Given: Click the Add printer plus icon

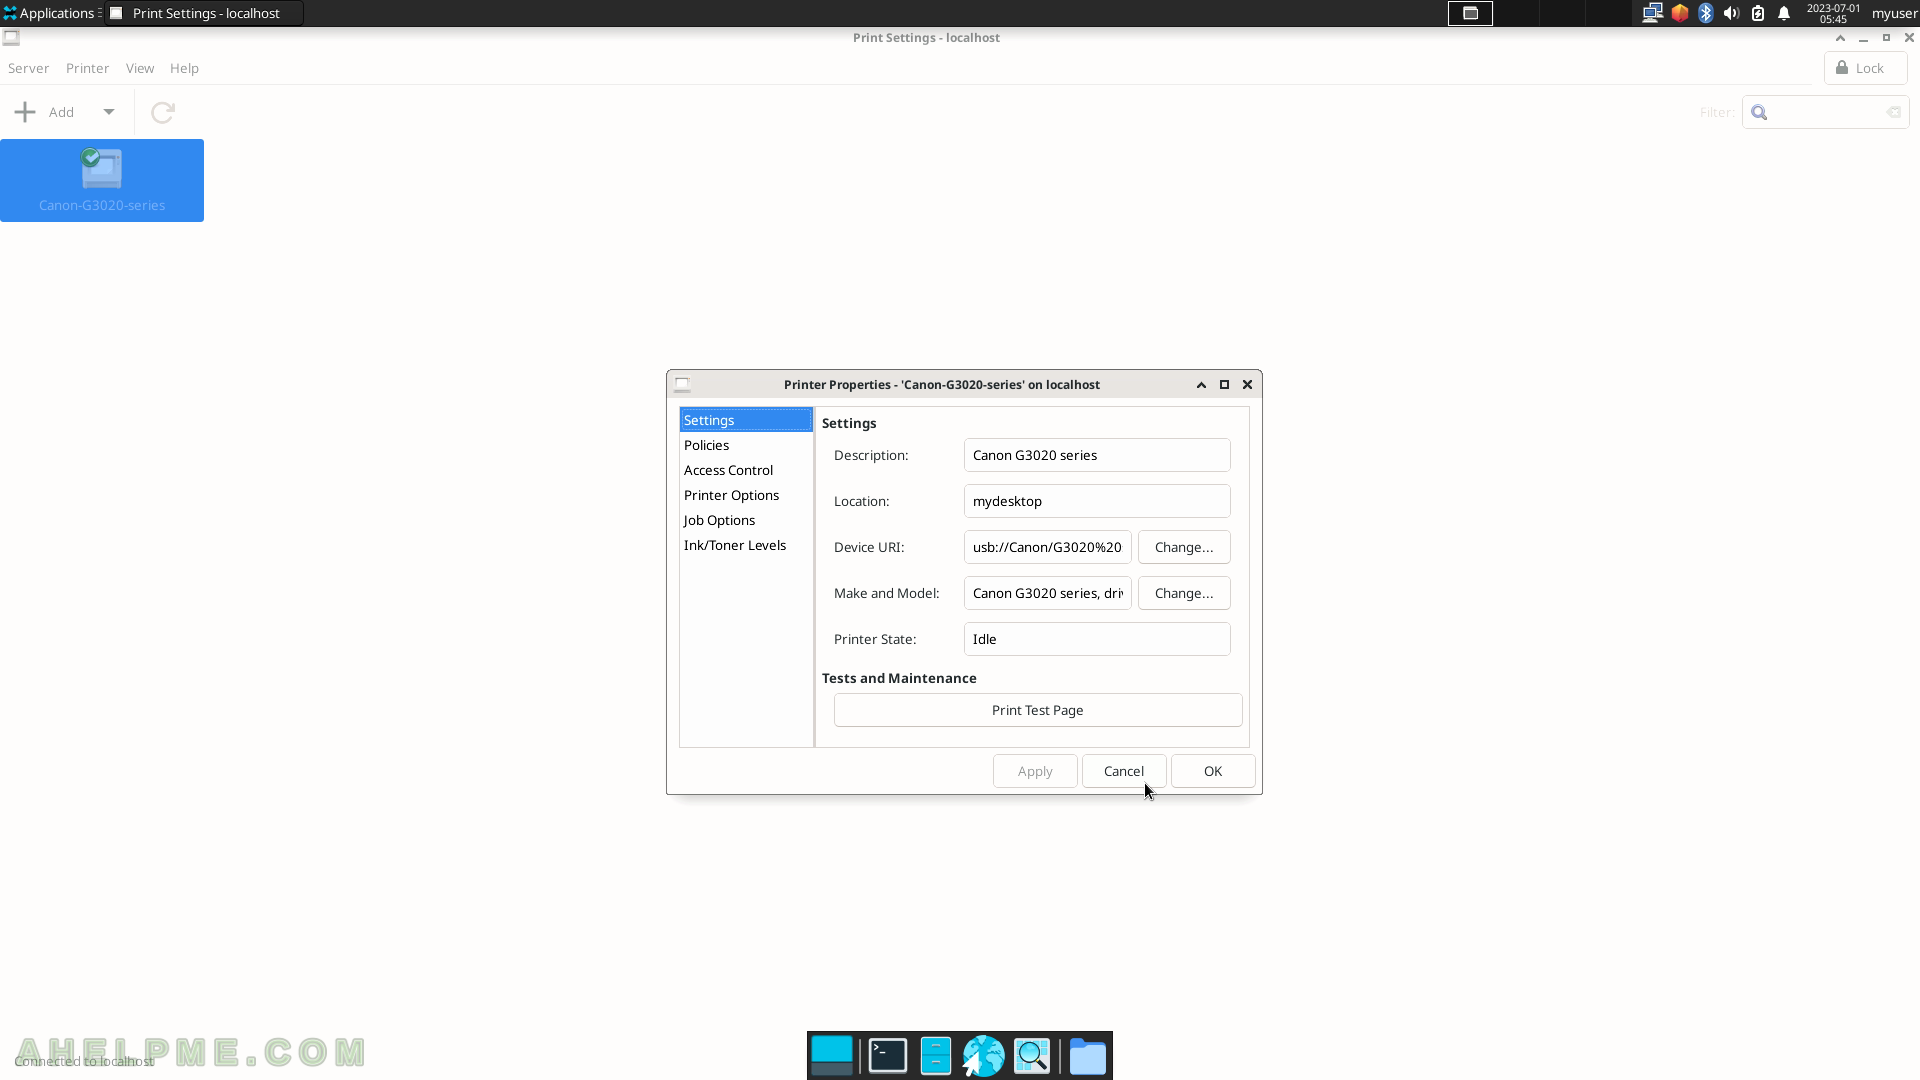Looking at the screenshot, I should click(x=25, y=112).
